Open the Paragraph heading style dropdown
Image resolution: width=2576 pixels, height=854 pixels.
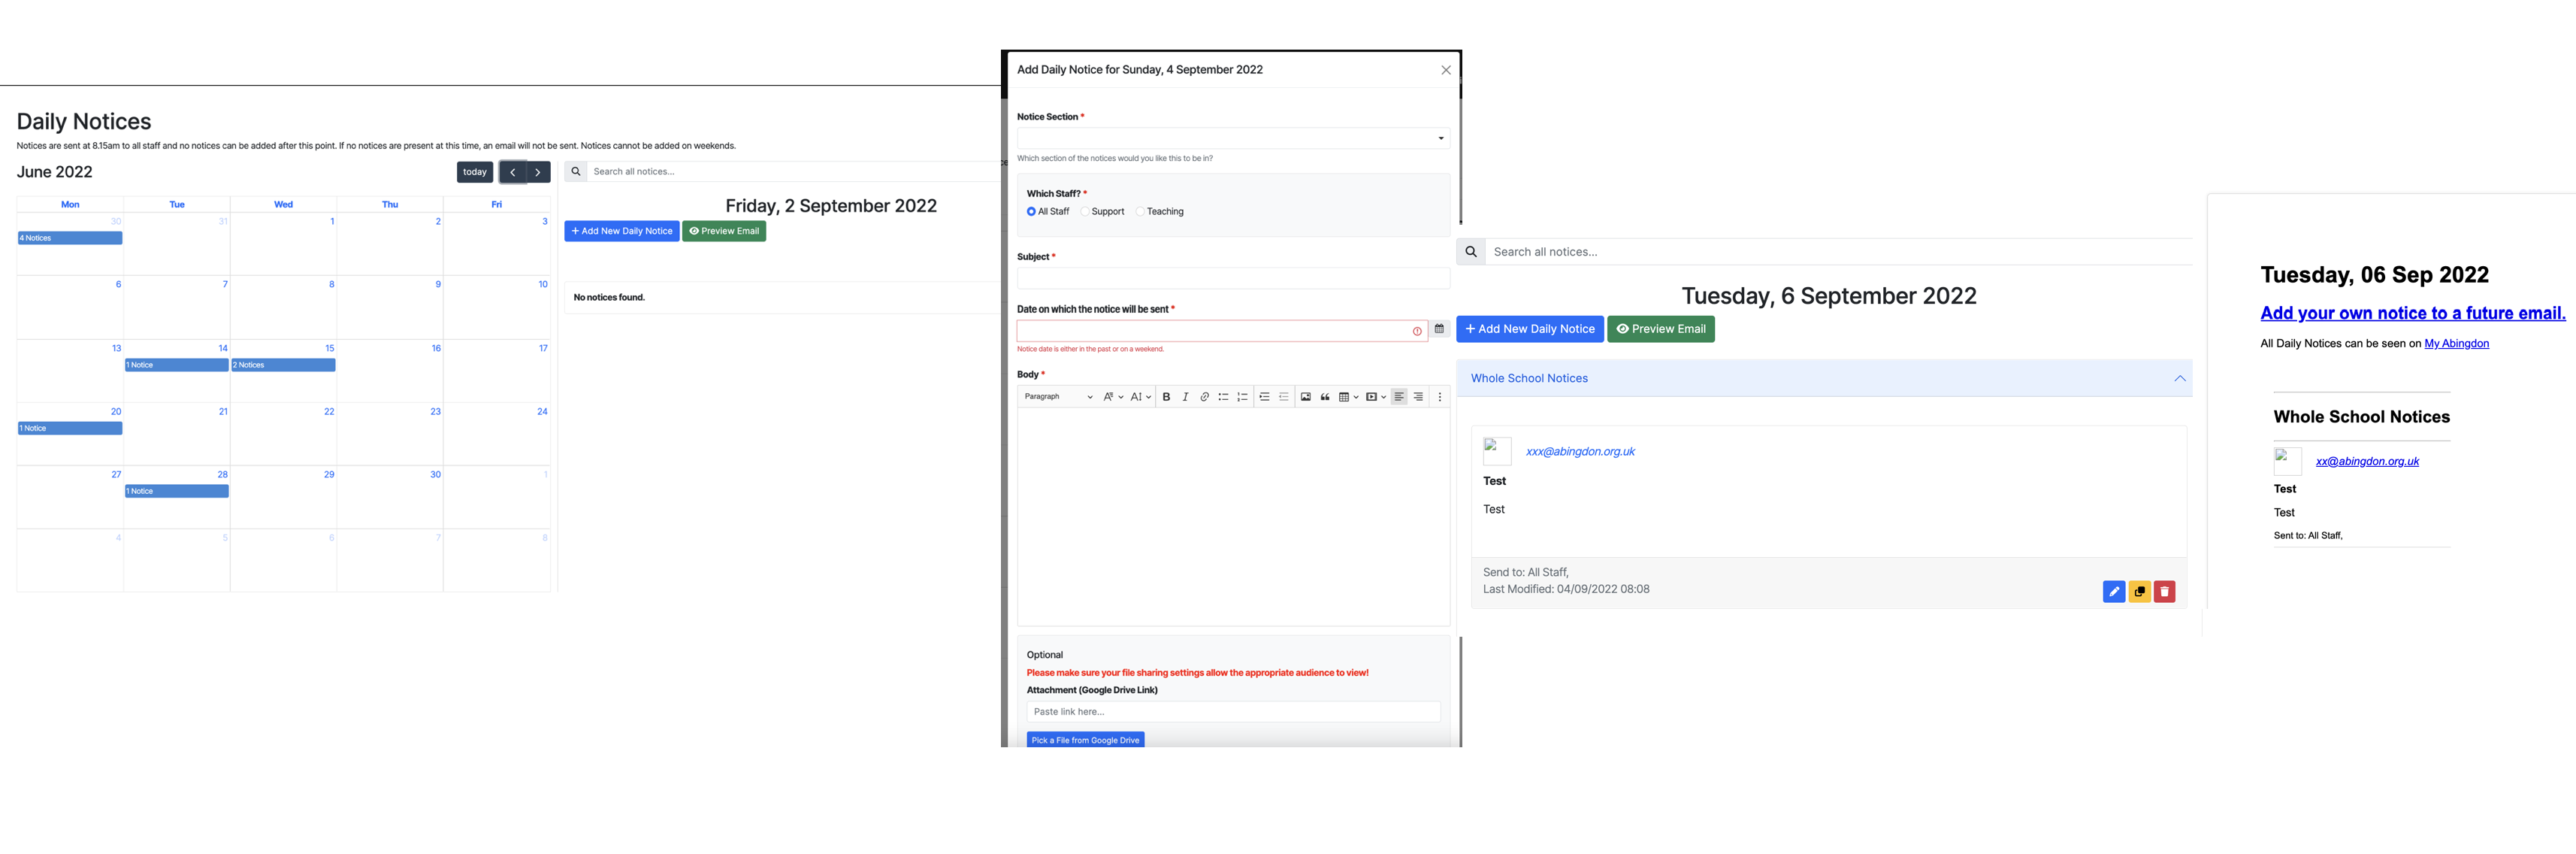1057,397
